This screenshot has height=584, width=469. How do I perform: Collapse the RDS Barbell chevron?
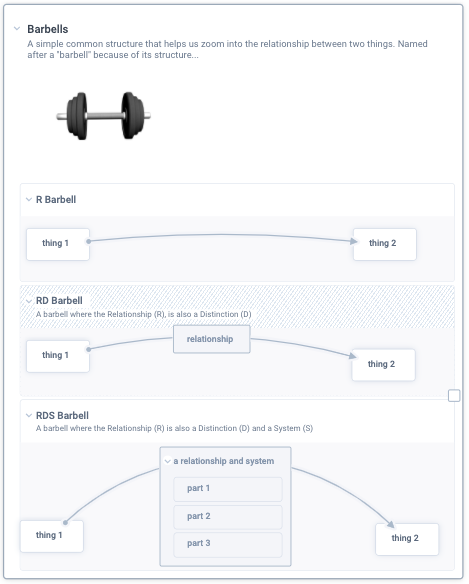29,415
